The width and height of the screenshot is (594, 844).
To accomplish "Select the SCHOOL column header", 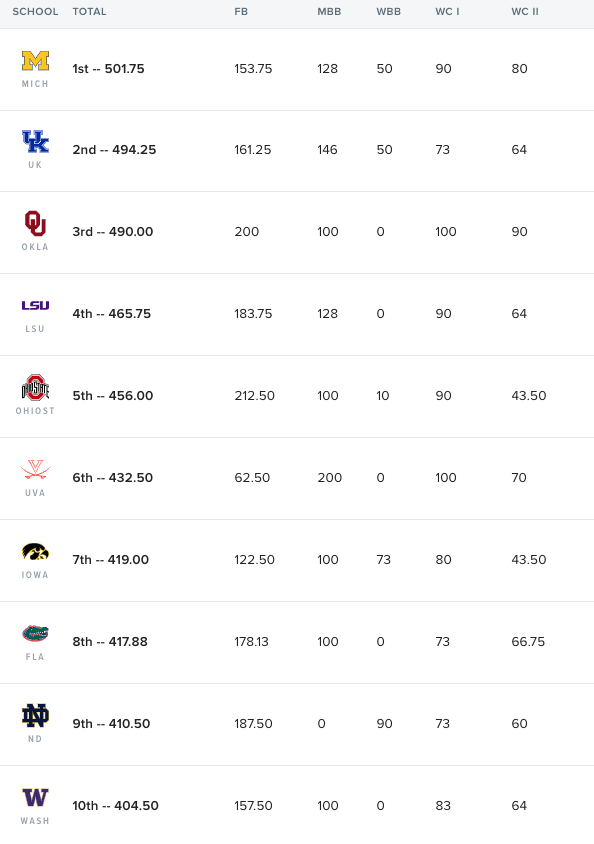I will pyautogui.click(x=35, y=11).
